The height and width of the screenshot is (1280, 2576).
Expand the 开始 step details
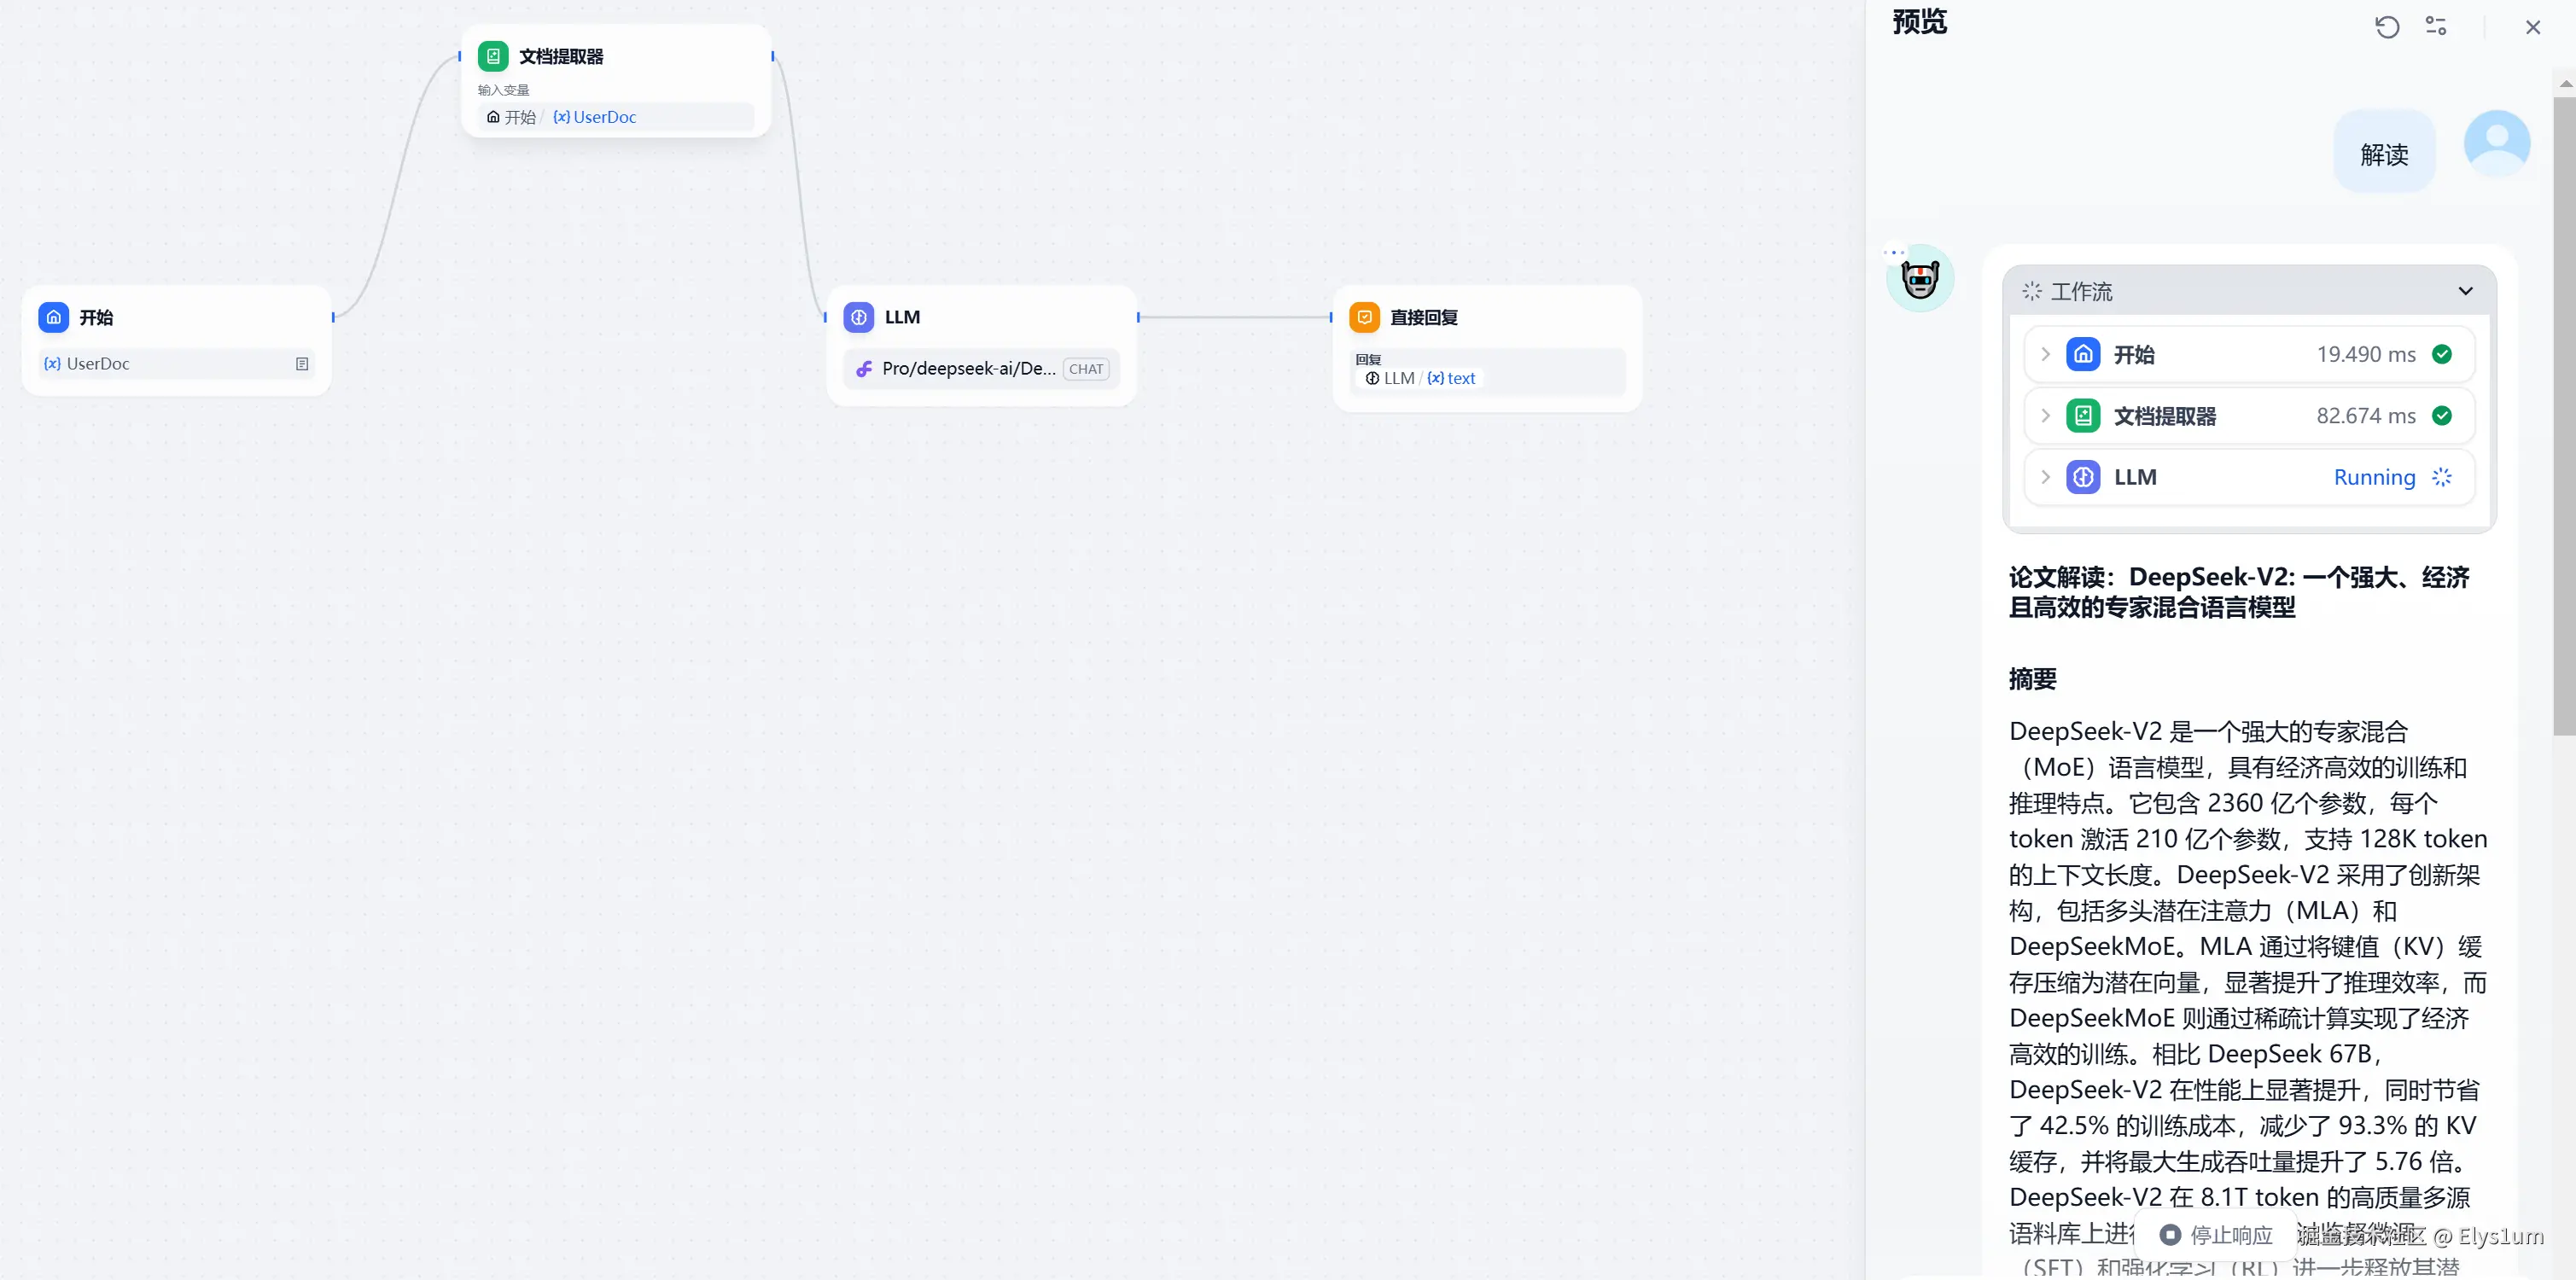(2046, 354)
